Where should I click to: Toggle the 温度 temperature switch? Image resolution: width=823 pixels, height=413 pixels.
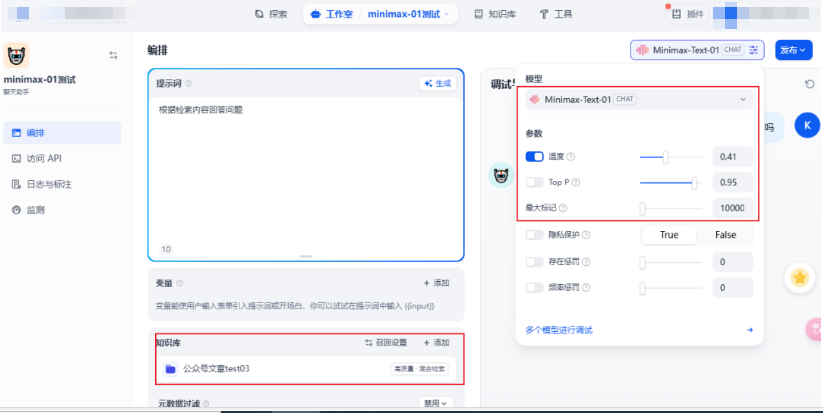tap(534, 156)
